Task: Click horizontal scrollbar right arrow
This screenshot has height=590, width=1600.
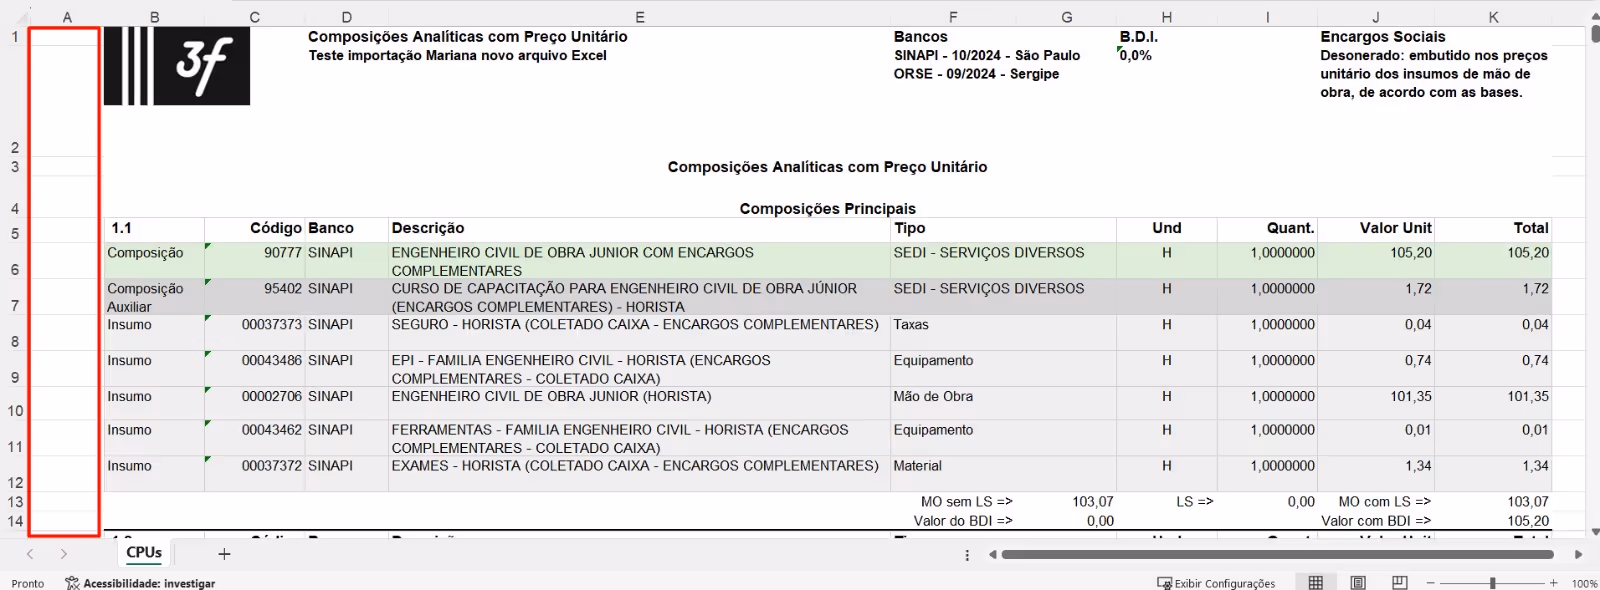Action: 1578,554
